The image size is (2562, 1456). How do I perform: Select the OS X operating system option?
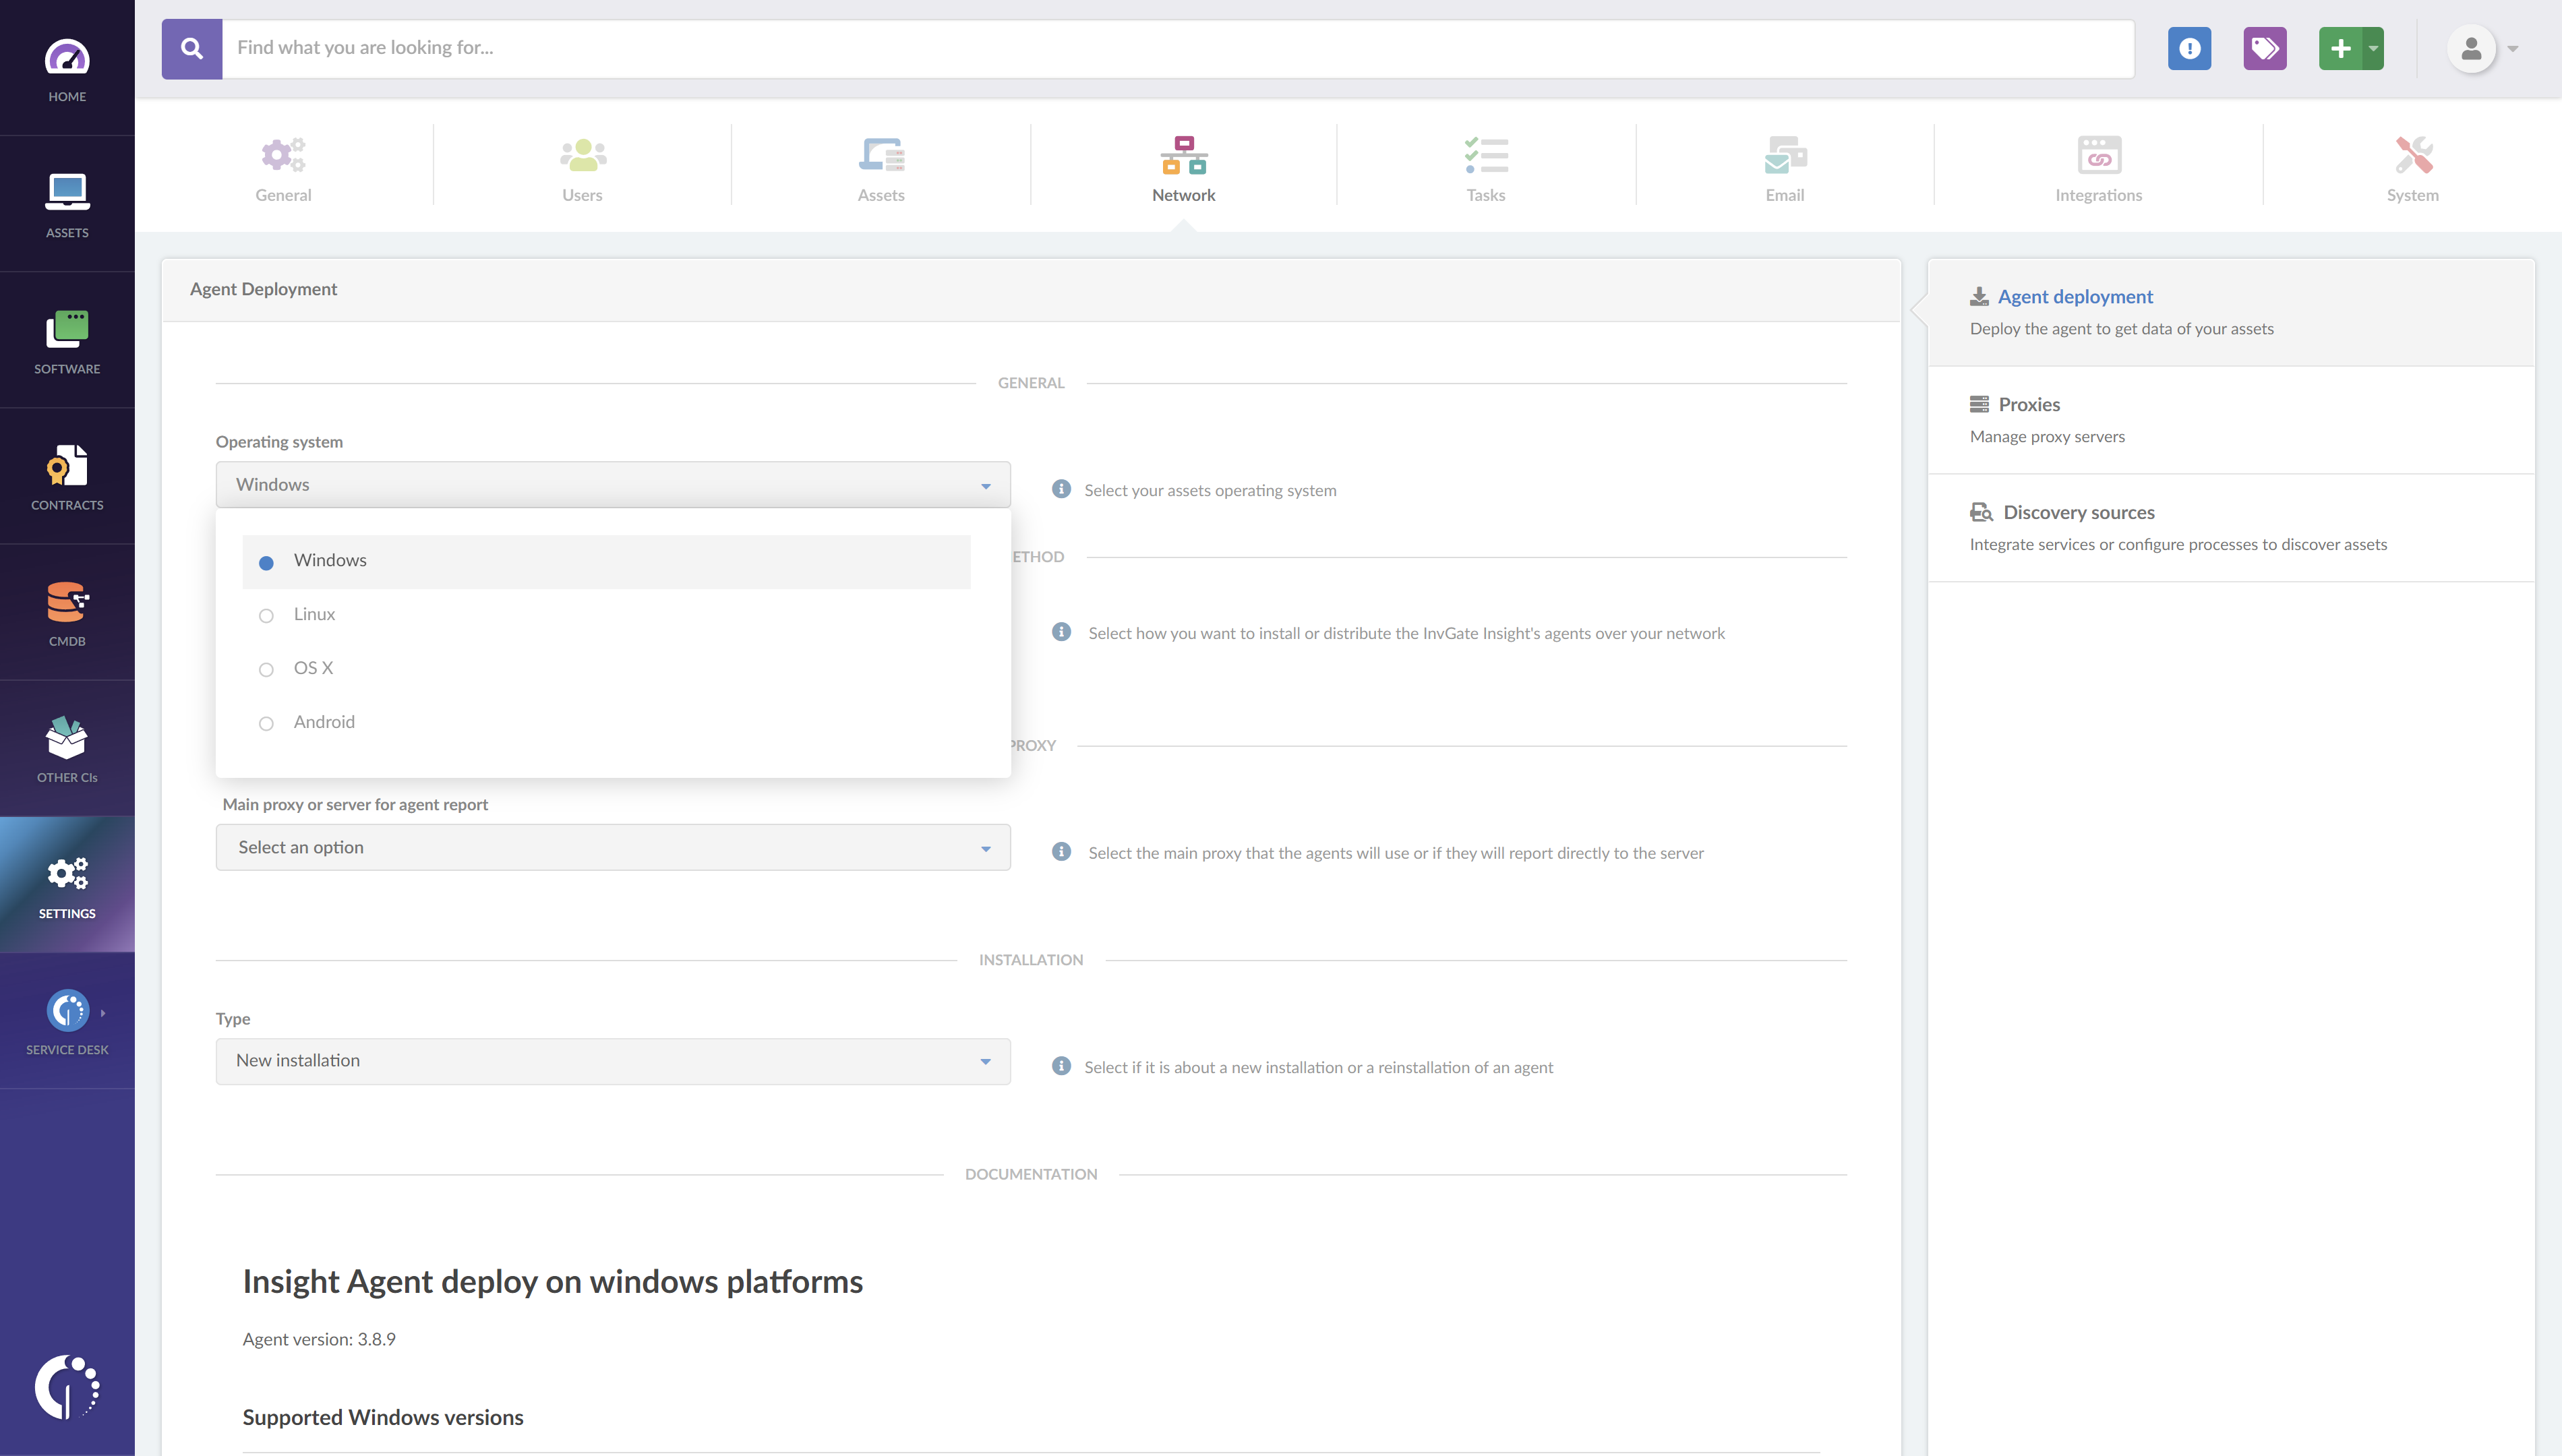[x=314, y=667]
